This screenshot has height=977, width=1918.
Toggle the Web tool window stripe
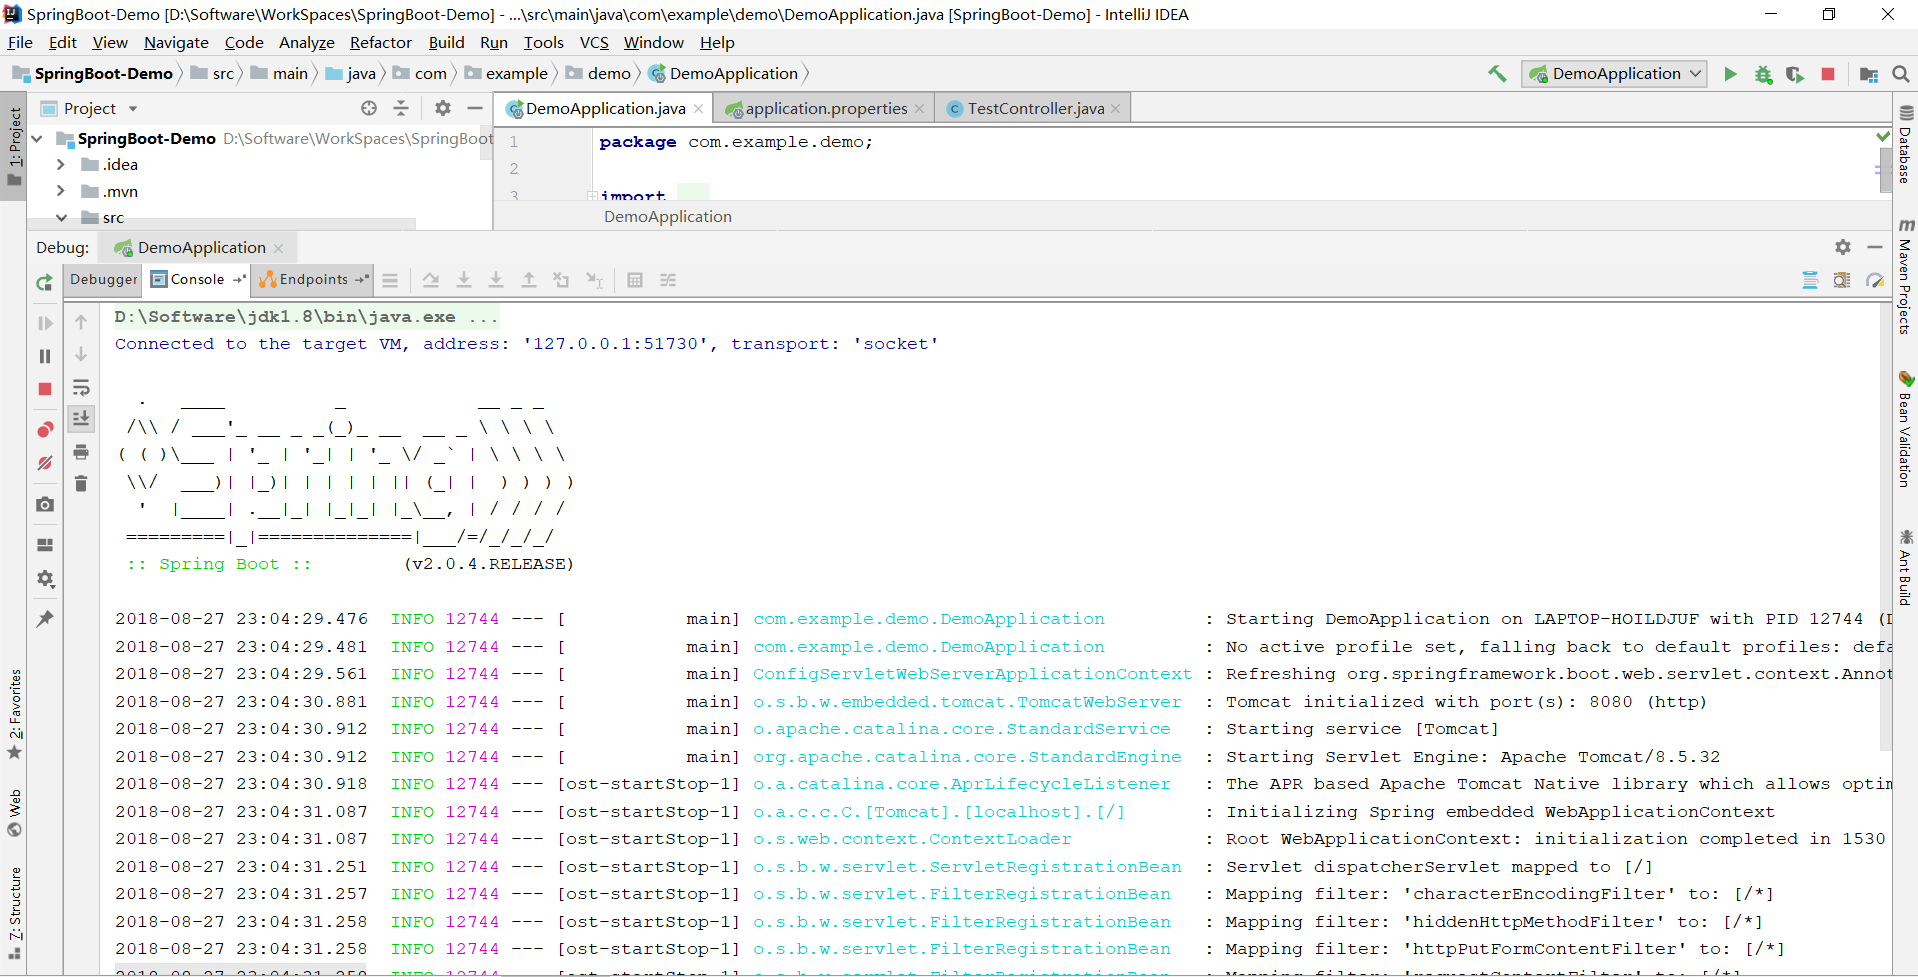pyautogui.click(x=14, y=813)
